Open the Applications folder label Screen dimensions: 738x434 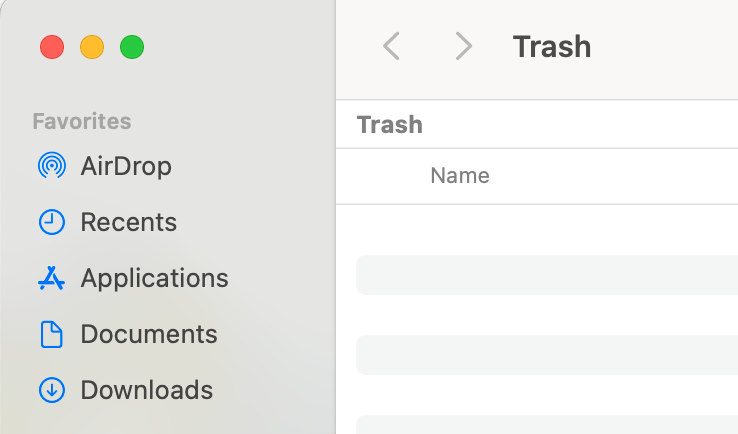pyautogui.click(x=154, y=278)
